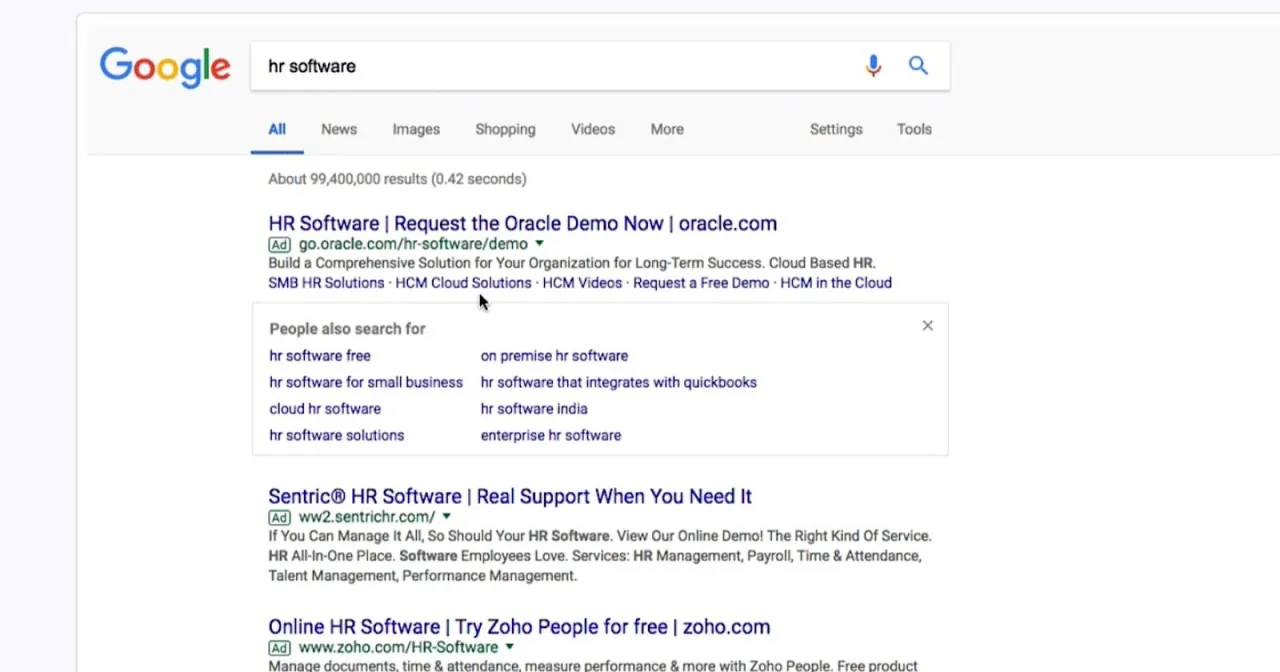The height and width of the screenshot is (672, 1280).
Task: Search hr software that integrates with quickbooks
Action: (x=618, y=382)
